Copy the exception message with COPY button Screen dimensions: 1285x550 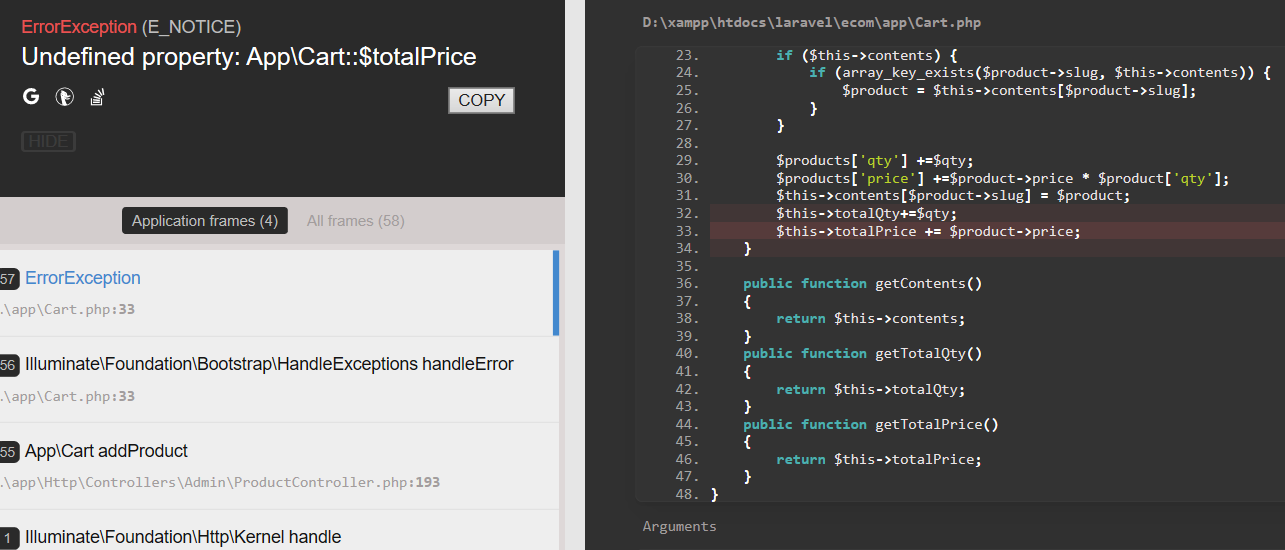[x=481, y=100]
